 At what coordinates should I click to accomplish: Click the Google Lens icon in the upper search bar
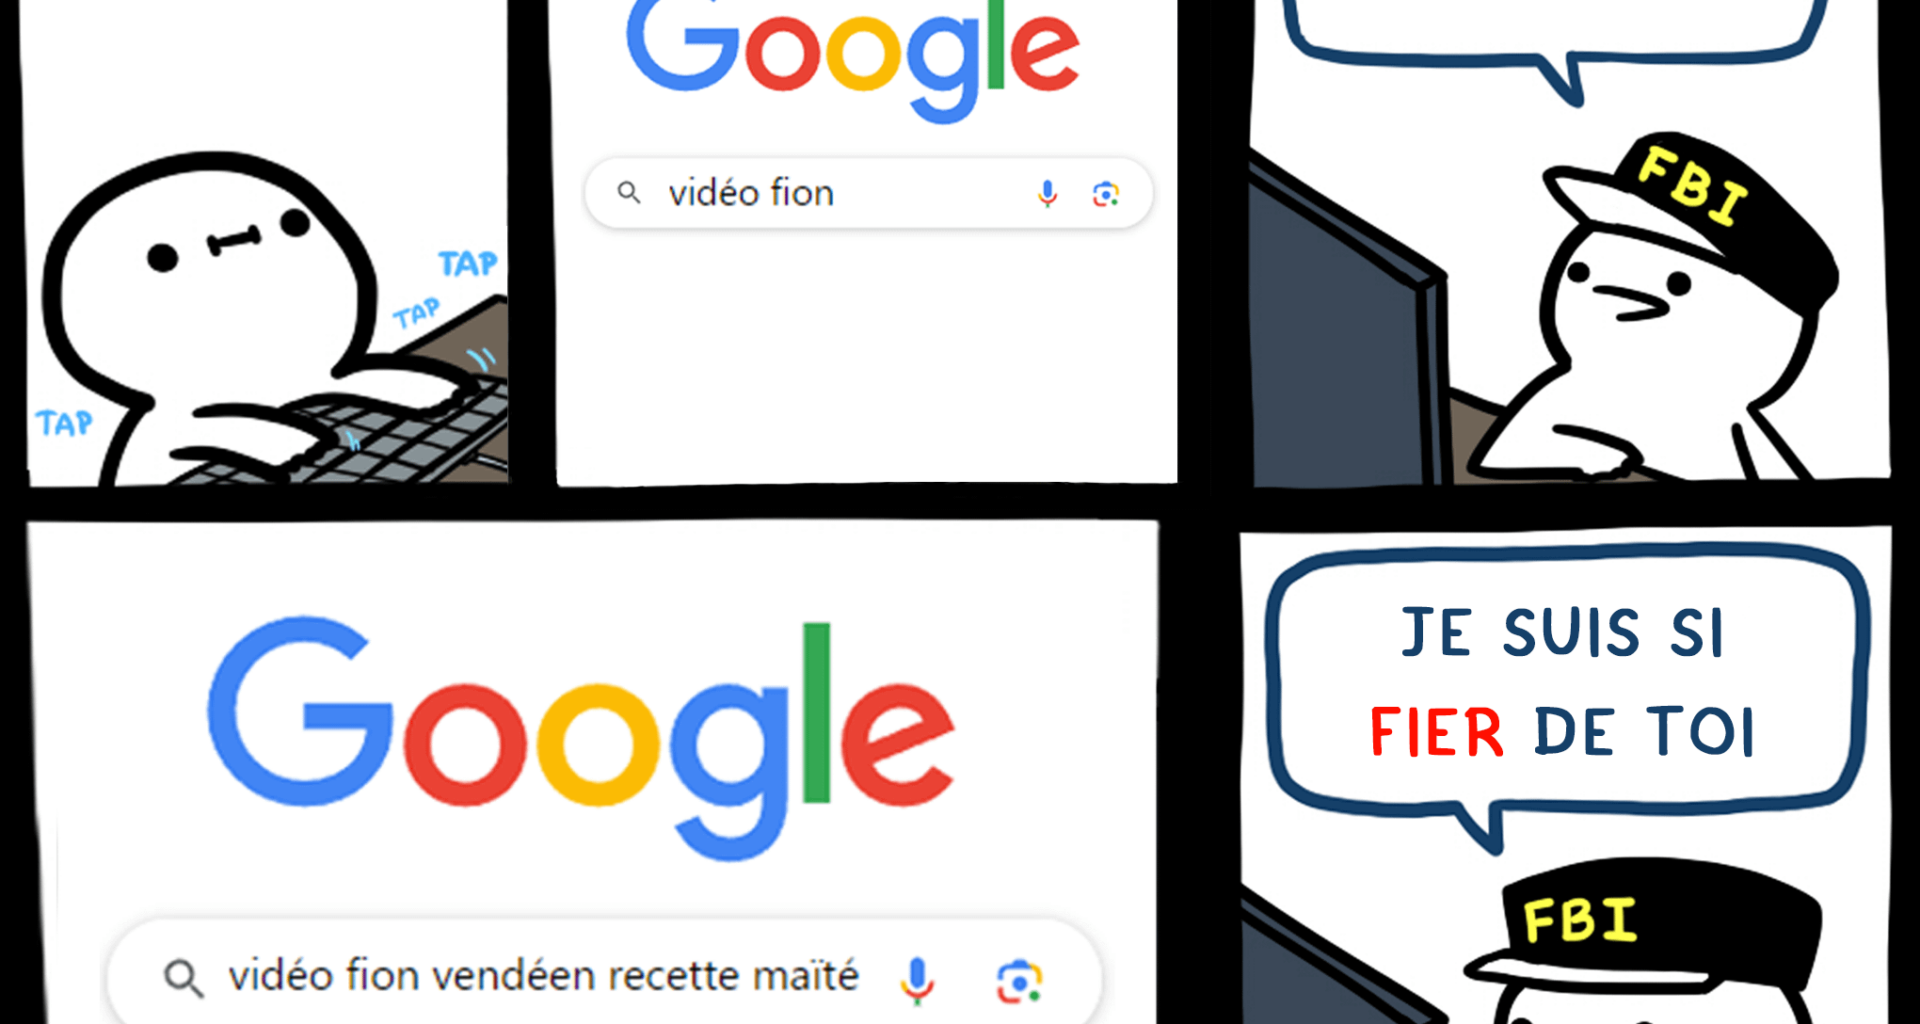(1105, 194)
